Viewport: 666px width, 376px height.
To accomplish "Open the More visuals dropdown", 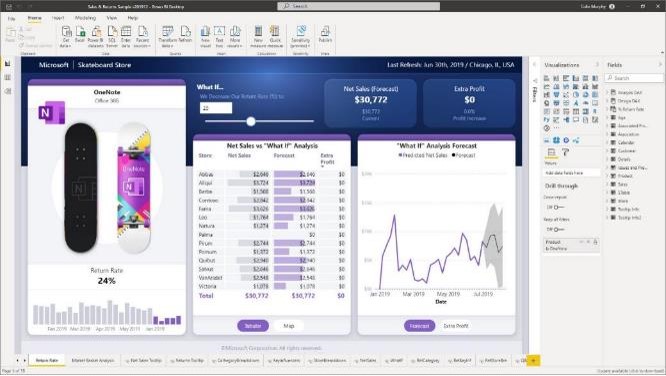I will [x=234, y=37].
